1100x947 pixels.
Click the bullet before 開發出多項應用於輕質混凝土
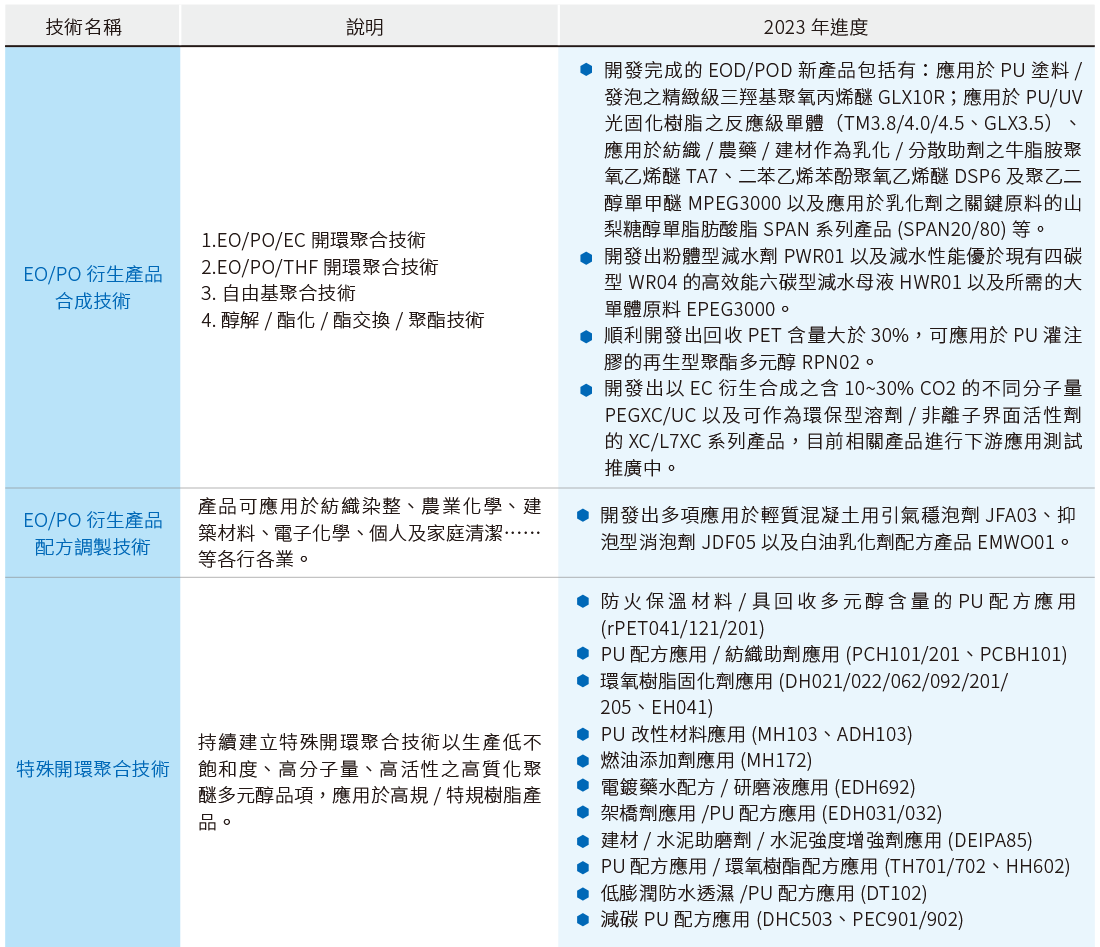coord(583,515)
